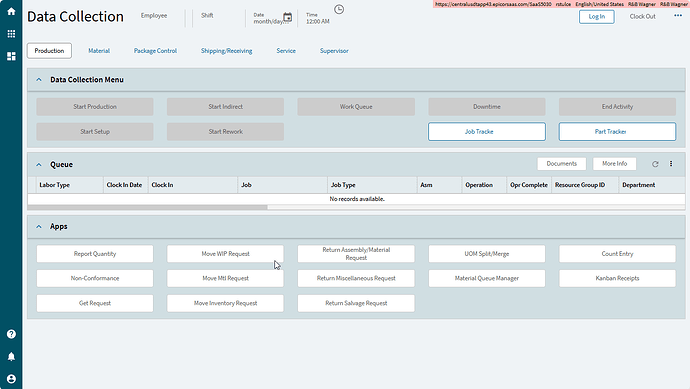690x389 pixels.
Task: Open the Shipping/Receiving tab
Action: (227, 51)
